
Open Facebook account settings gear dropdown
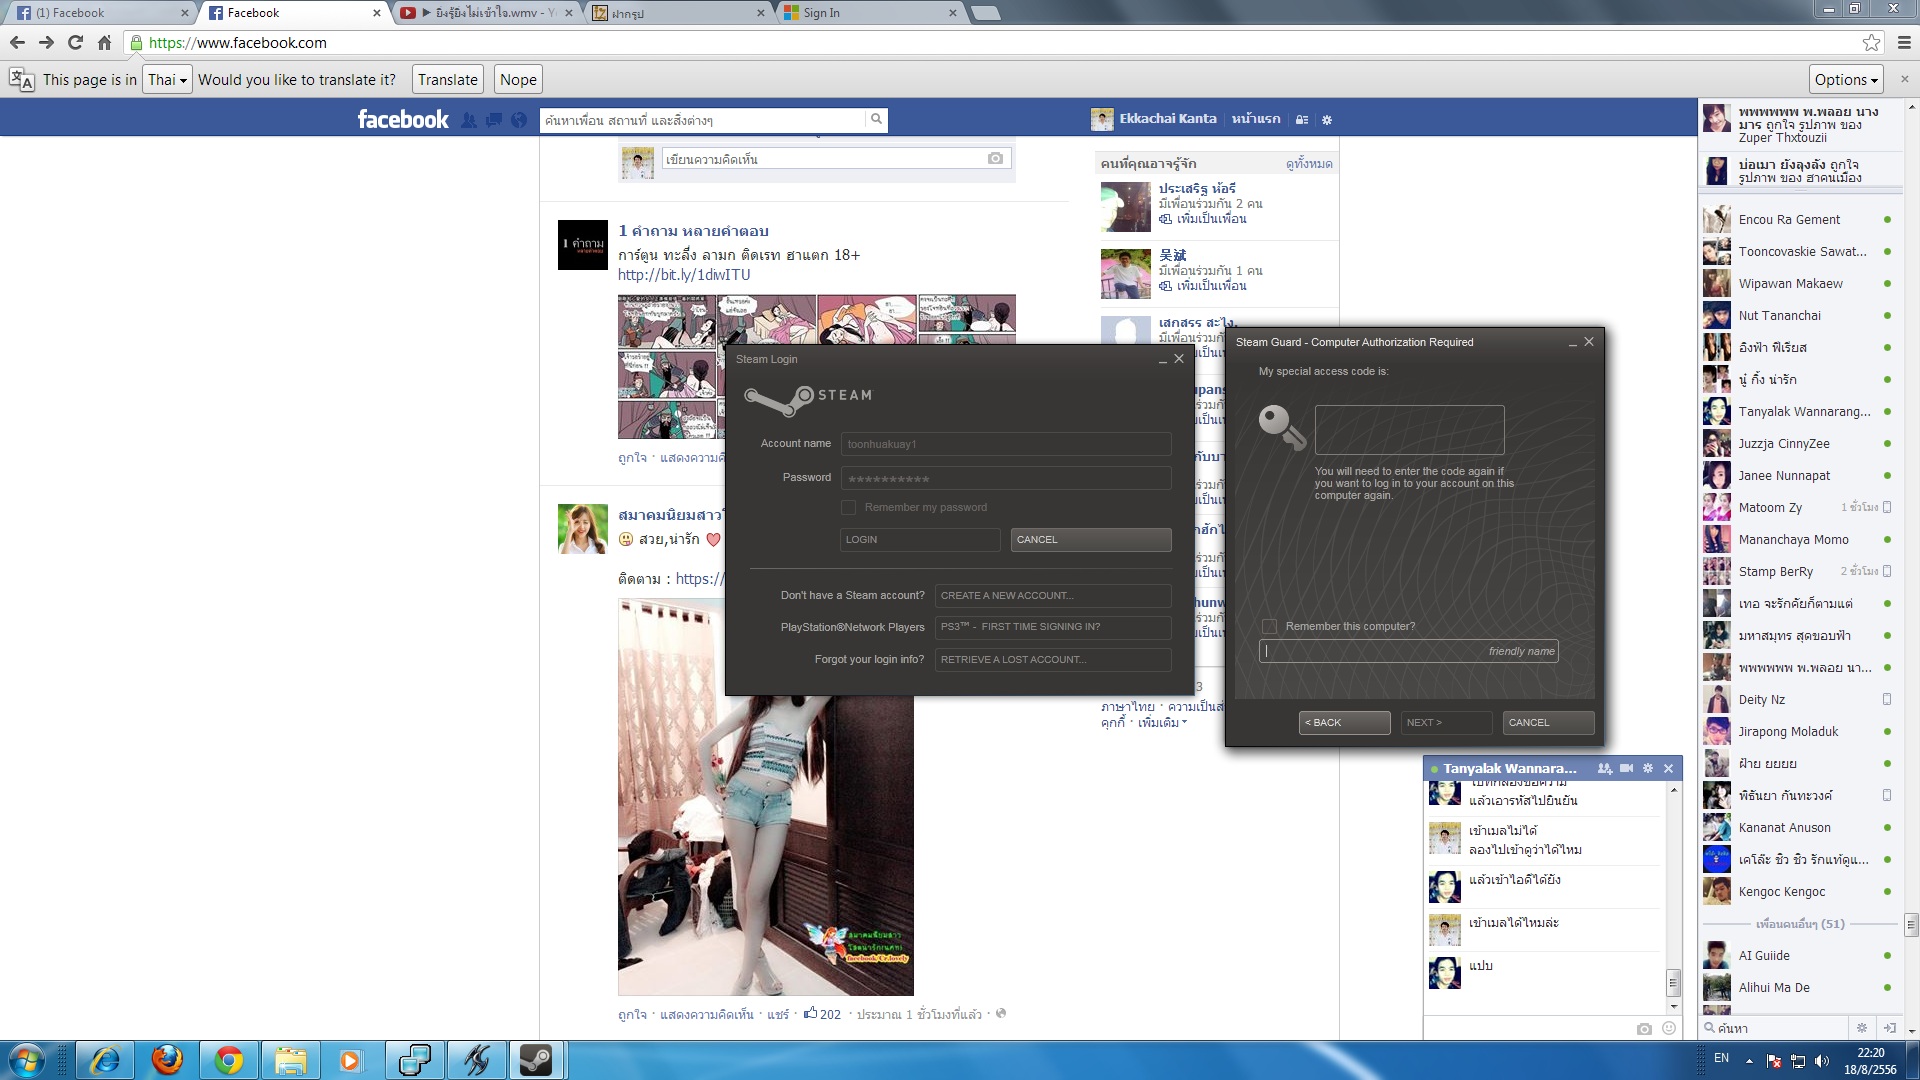point(1327,120)
